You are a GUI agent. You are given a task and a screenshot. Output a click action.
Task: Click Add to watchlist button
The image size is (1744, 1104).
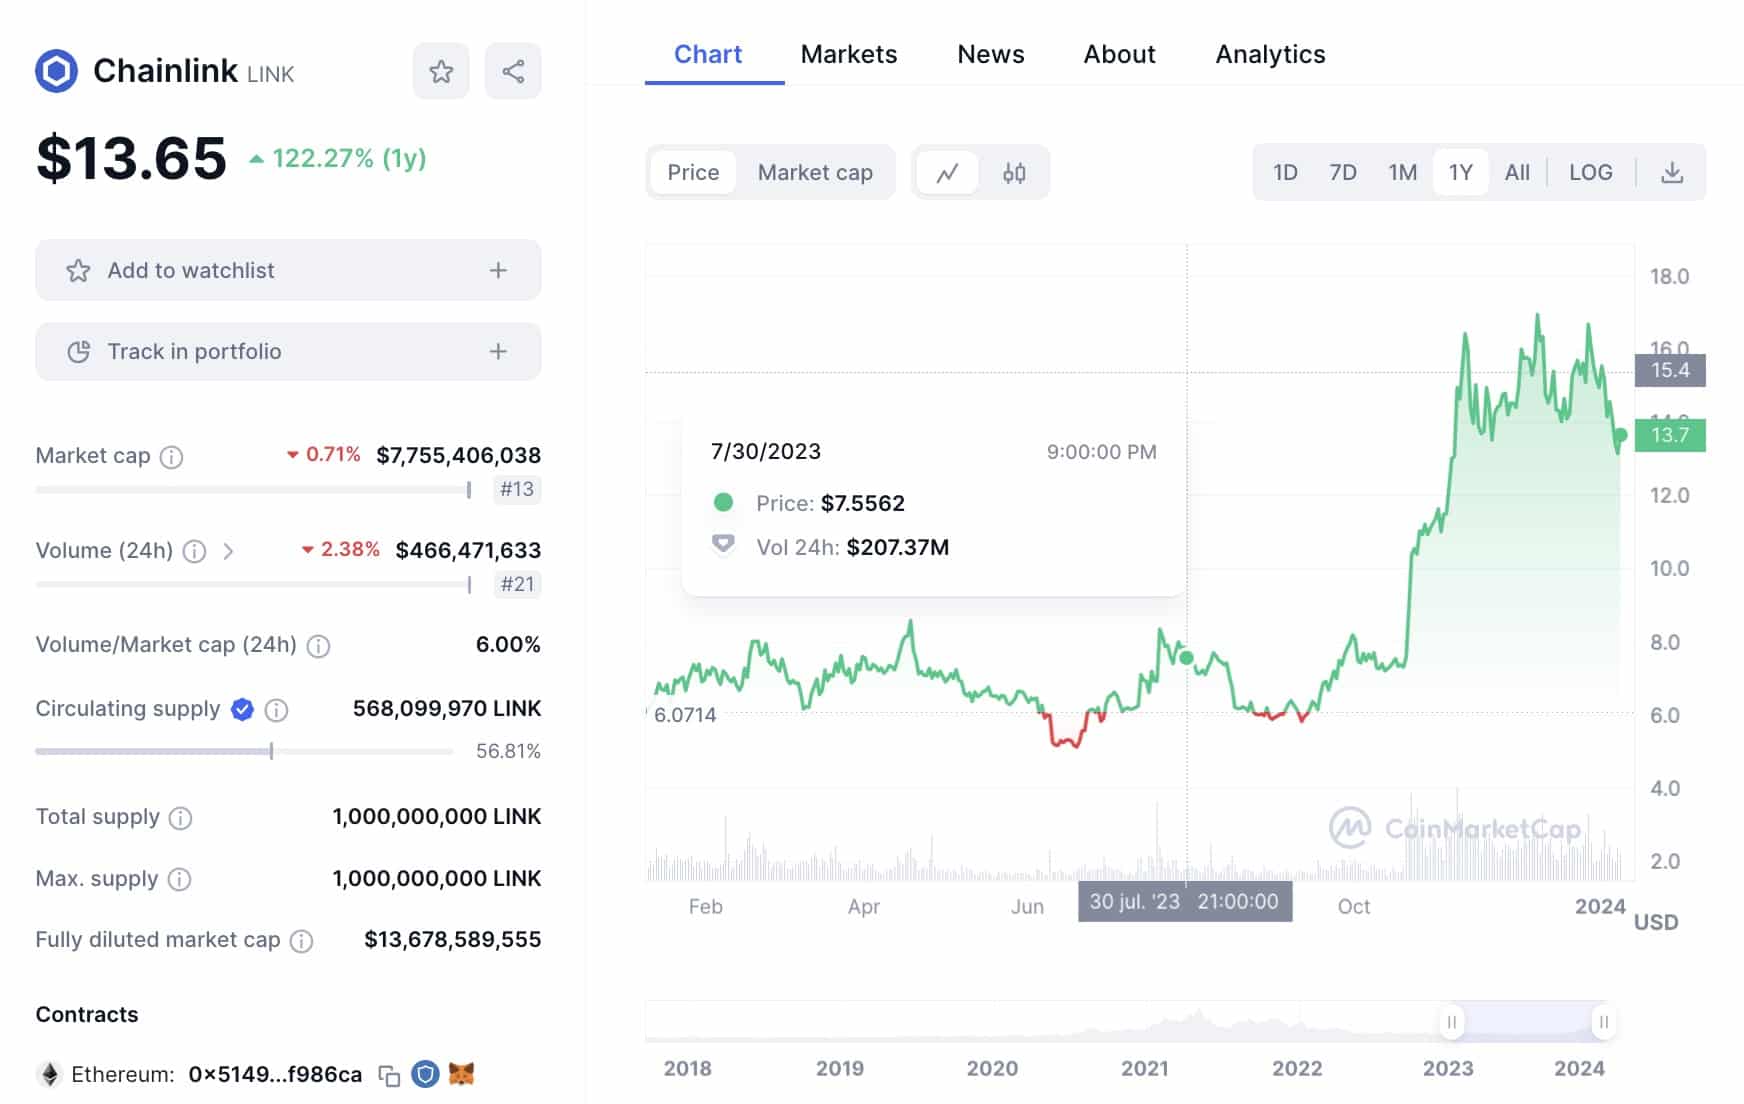point(288,270)
